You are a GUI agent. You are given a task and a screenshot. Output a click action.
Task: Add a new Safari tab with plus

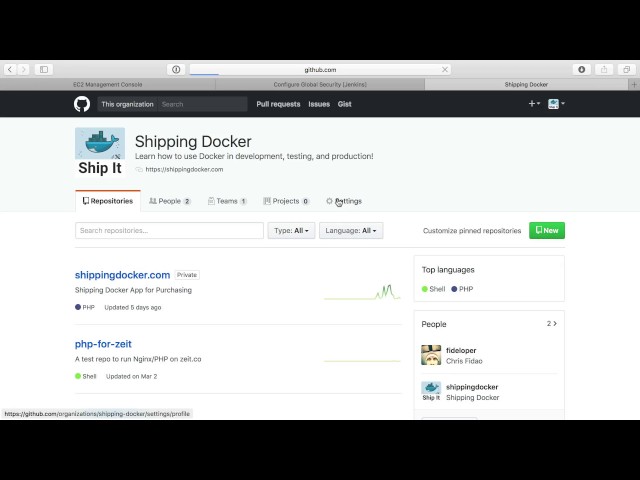pyautogui.click(x=634, y=84)
